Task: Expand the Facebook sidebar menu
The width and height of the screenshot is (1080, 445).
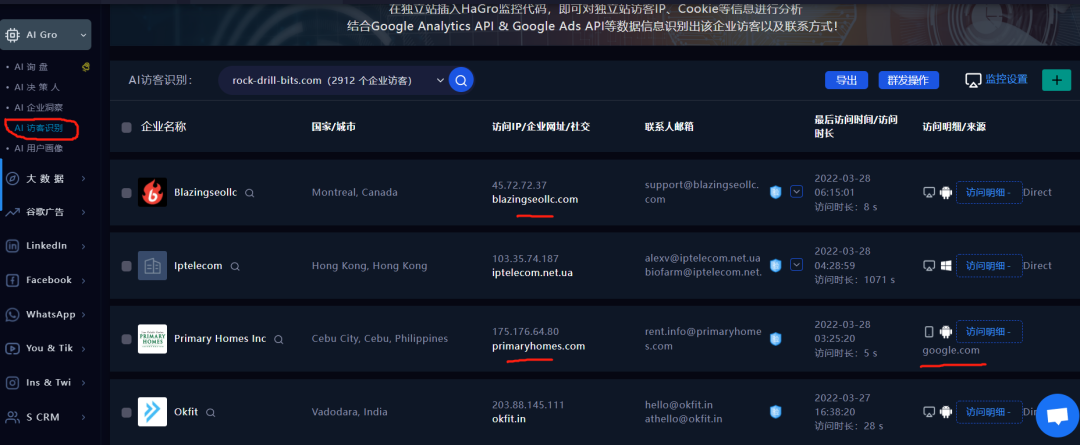Action: pos(83,281)
